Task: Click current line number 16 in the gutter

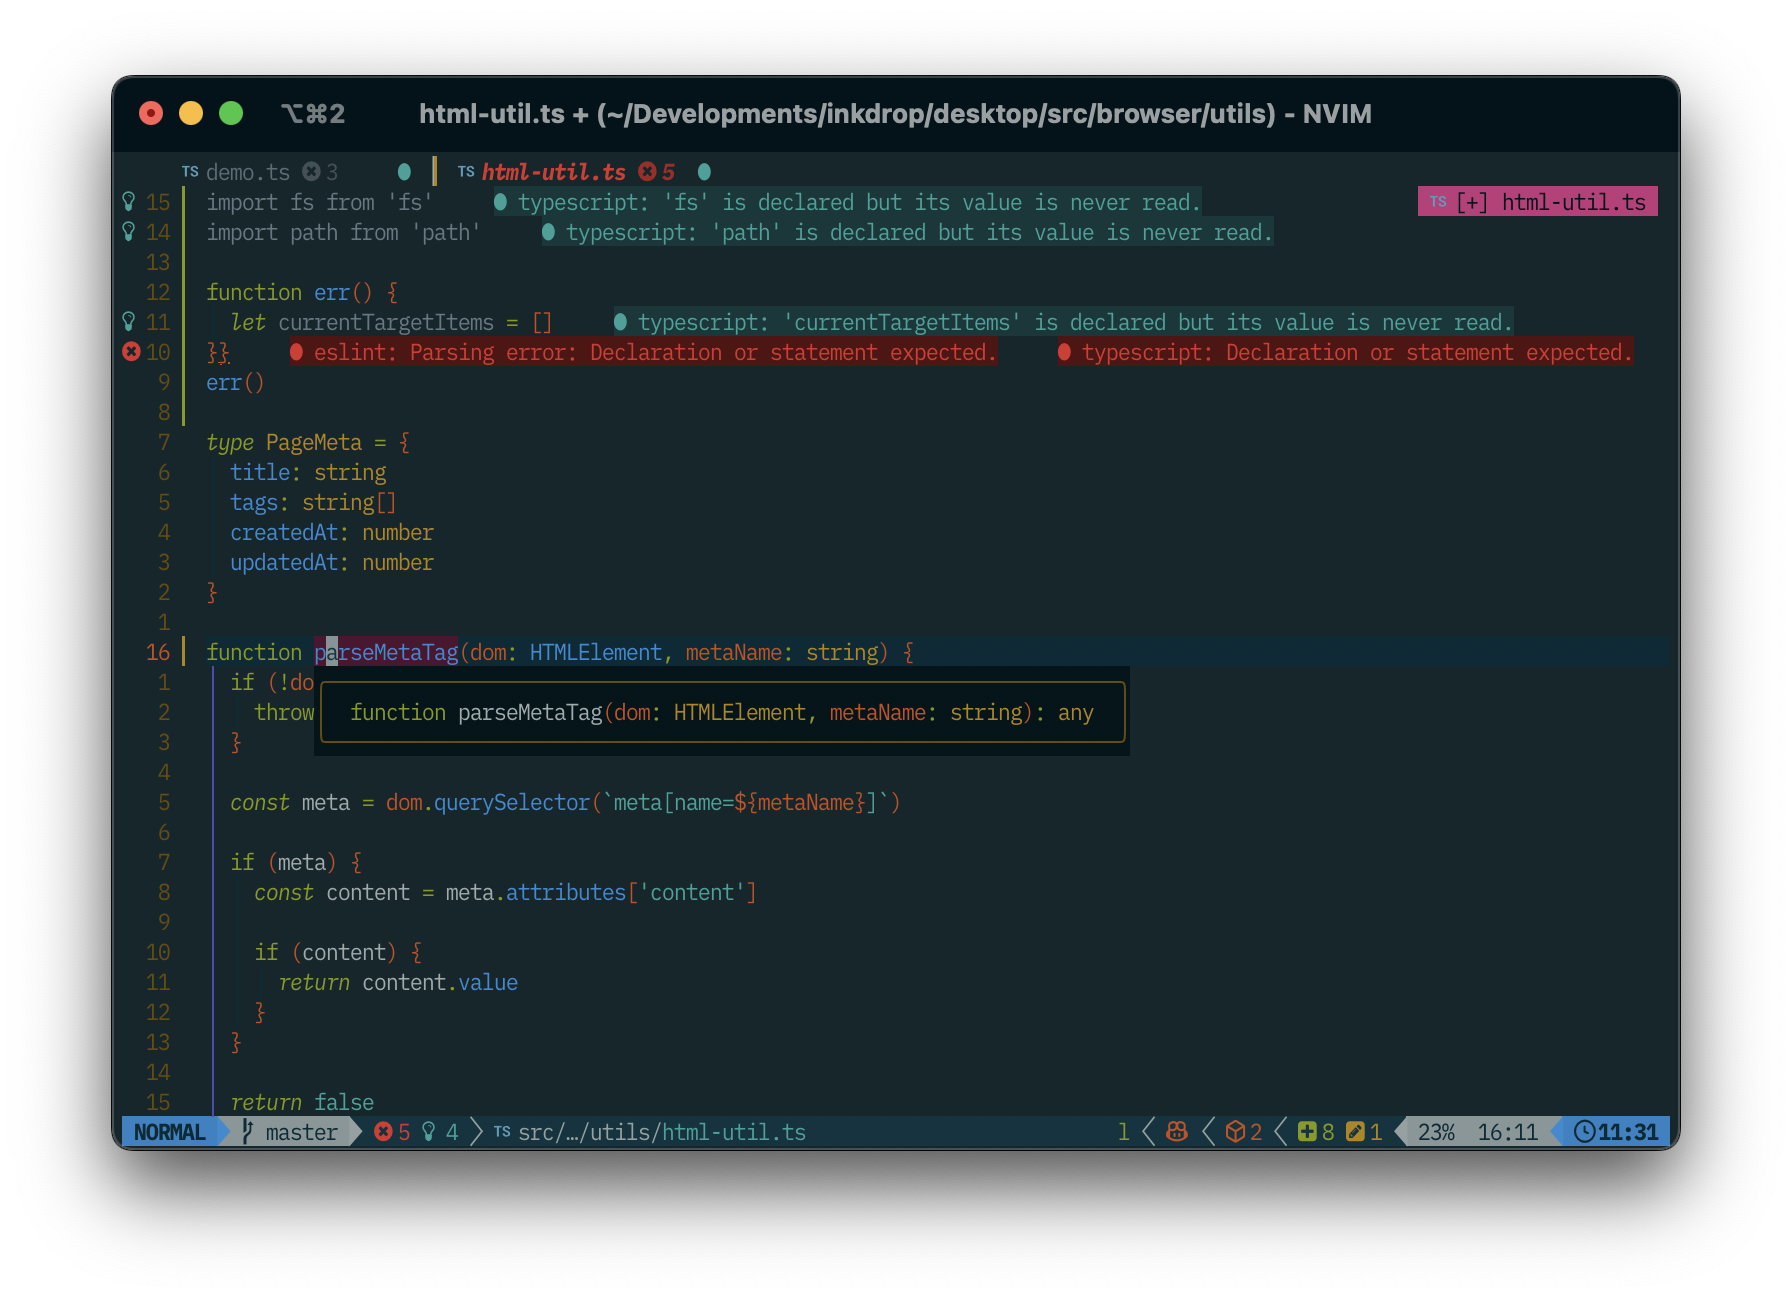Action: [158, 652]
